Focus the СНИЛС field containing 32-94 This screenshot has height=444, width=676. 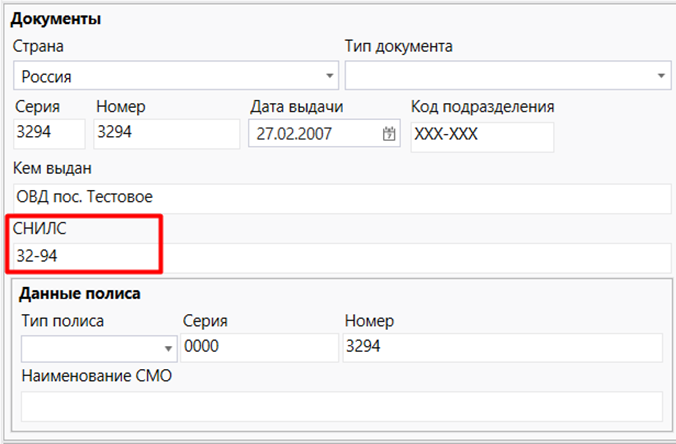[342, 257]
